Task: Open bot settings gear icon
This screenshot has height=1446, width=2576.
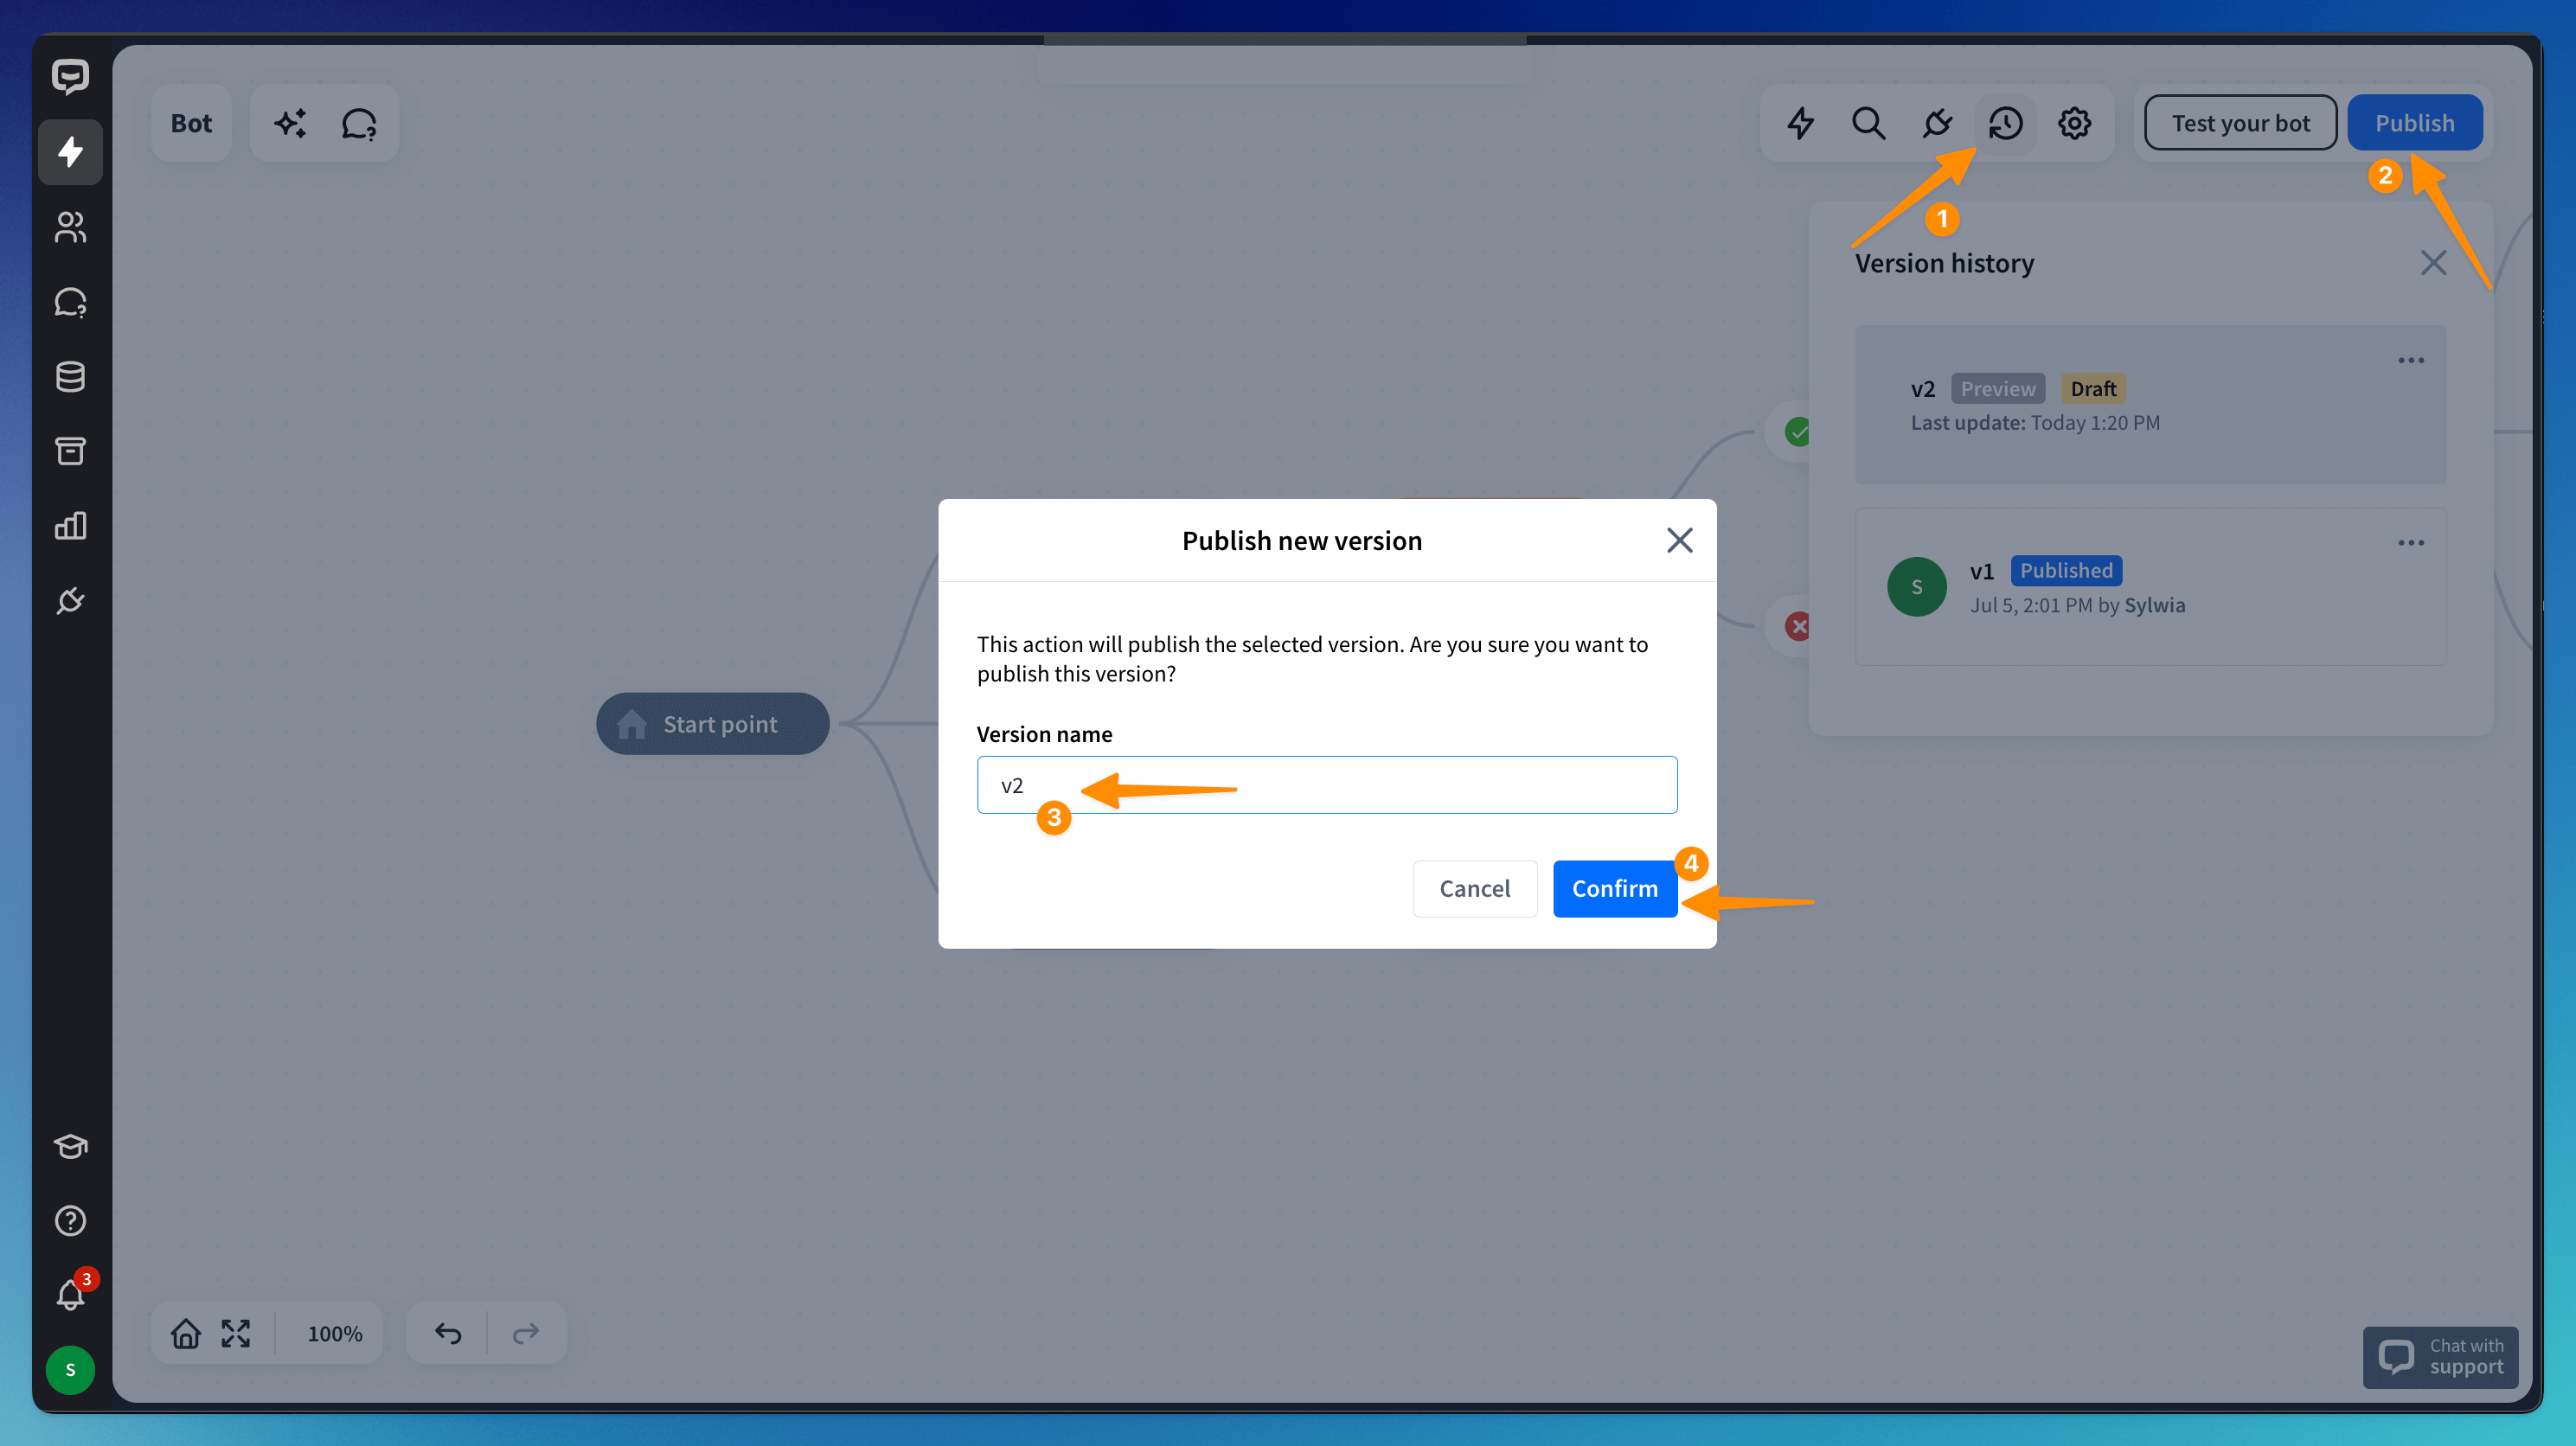Action: click(2074, 123)
